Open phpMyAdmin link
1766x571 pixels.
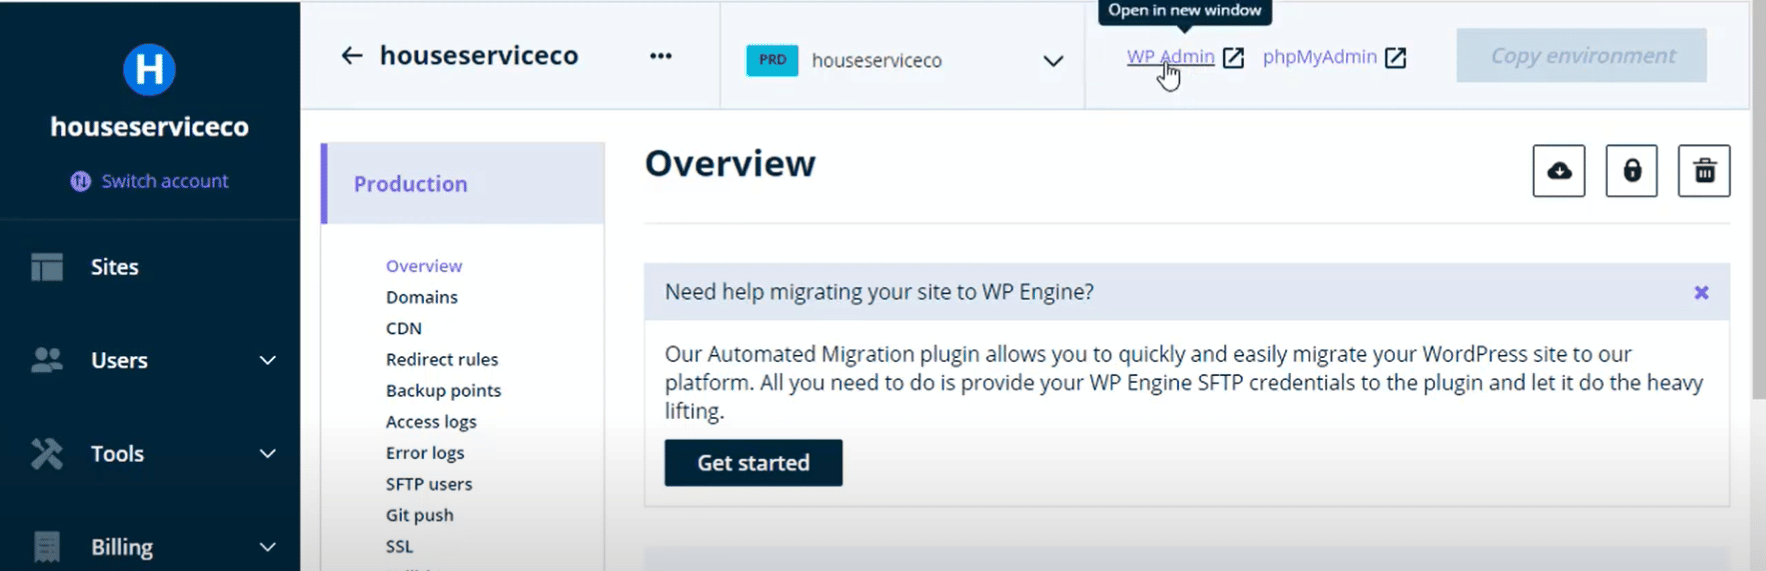[x=1320, y=57]
